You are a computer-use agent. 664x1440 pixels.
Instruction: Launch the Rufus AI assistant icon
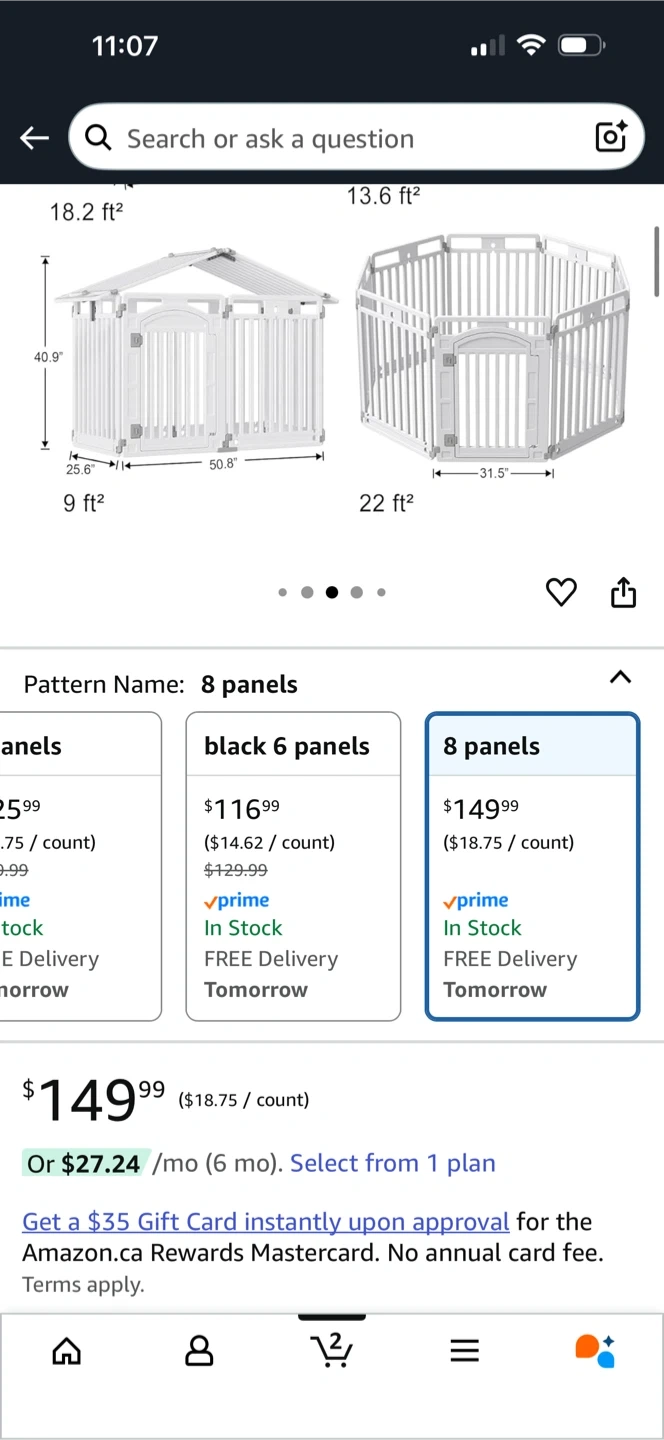[595, 1350]
